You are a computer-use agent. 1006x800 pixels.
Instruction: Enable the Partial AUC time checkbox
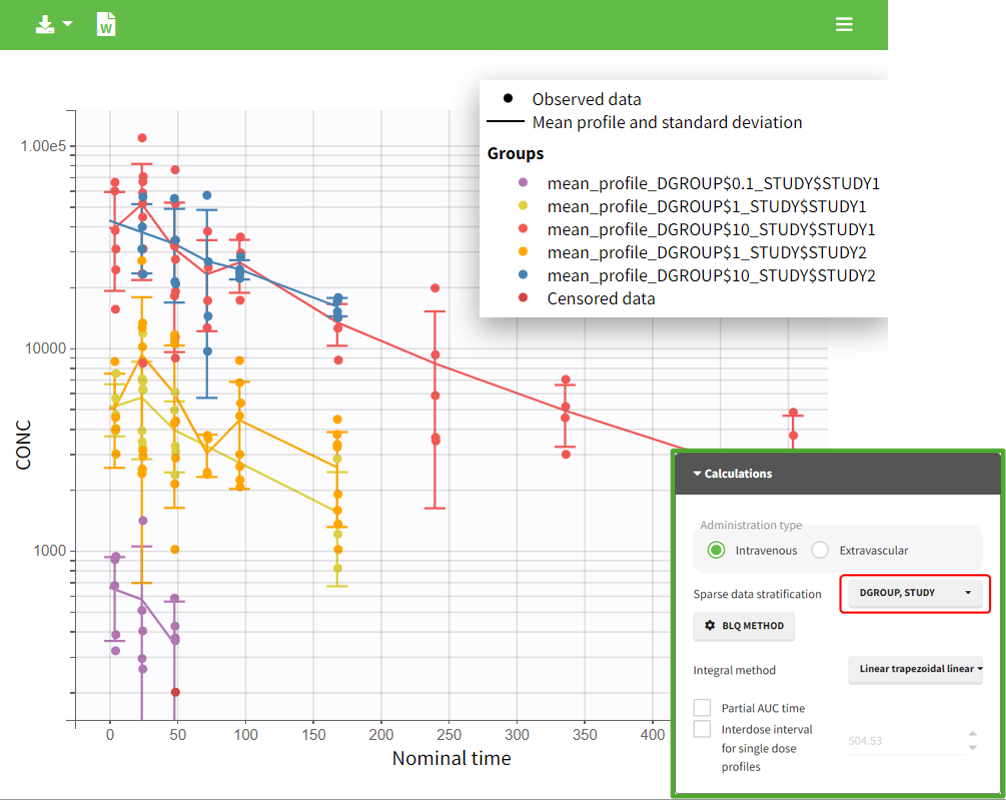(702, 708)
